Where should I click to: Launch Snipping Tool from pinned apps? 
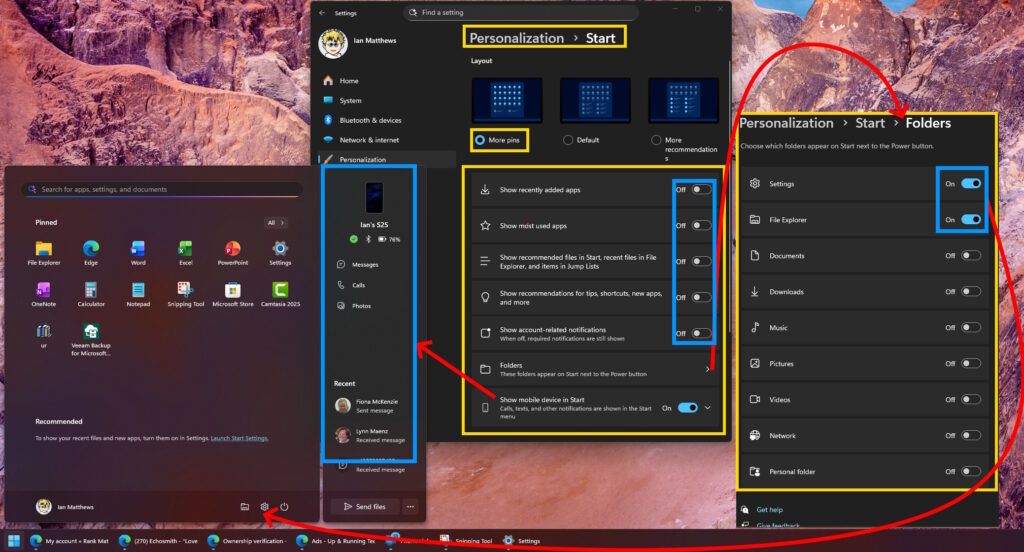(185, 294)
